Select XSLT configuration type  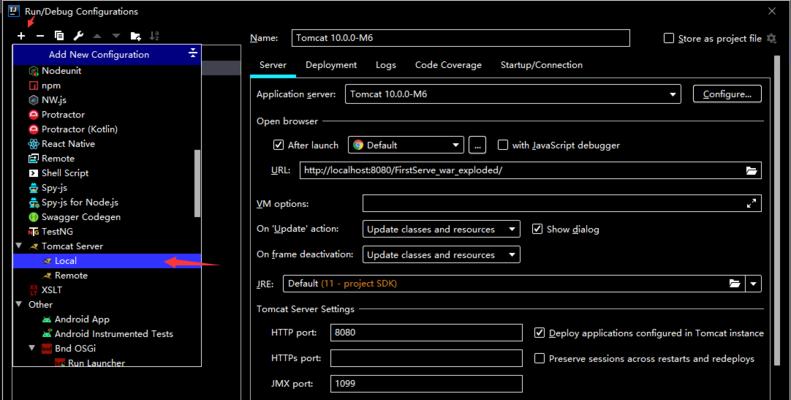click(x=107, y=290)
